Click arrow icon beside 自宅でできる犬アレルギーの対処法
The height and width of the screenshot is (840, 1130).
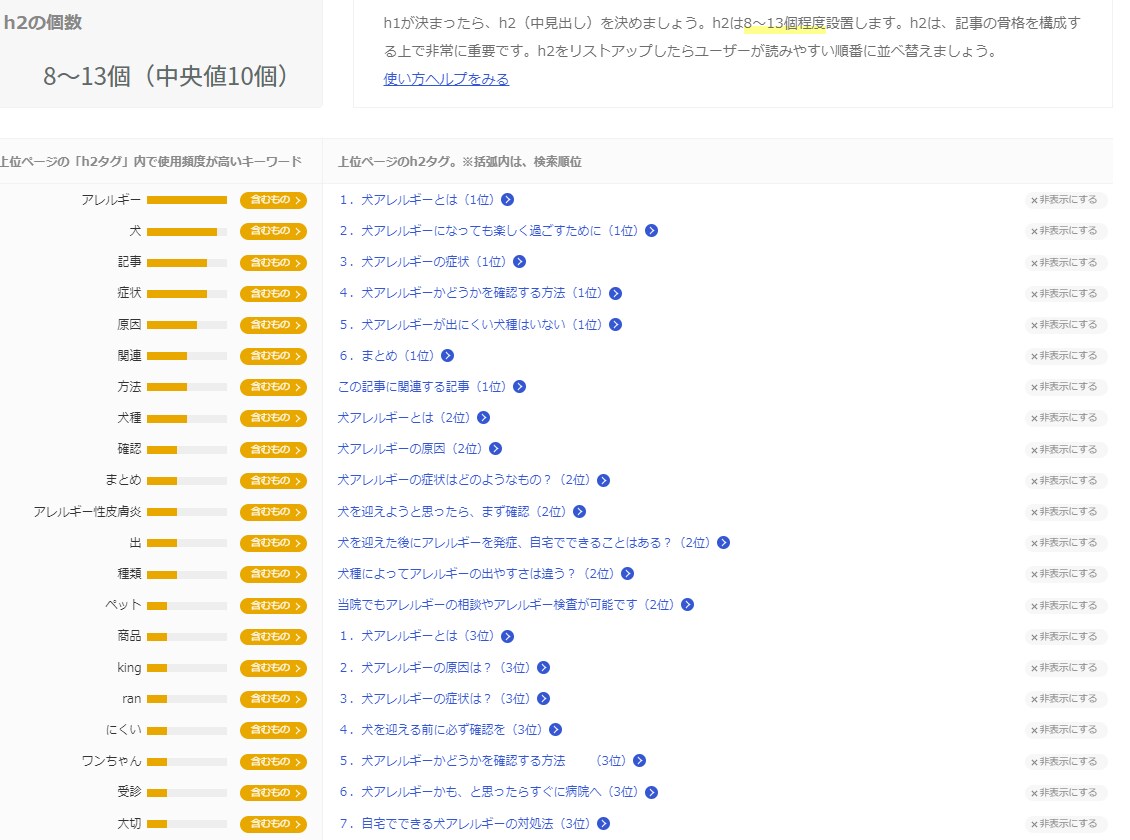coord(604,823)
